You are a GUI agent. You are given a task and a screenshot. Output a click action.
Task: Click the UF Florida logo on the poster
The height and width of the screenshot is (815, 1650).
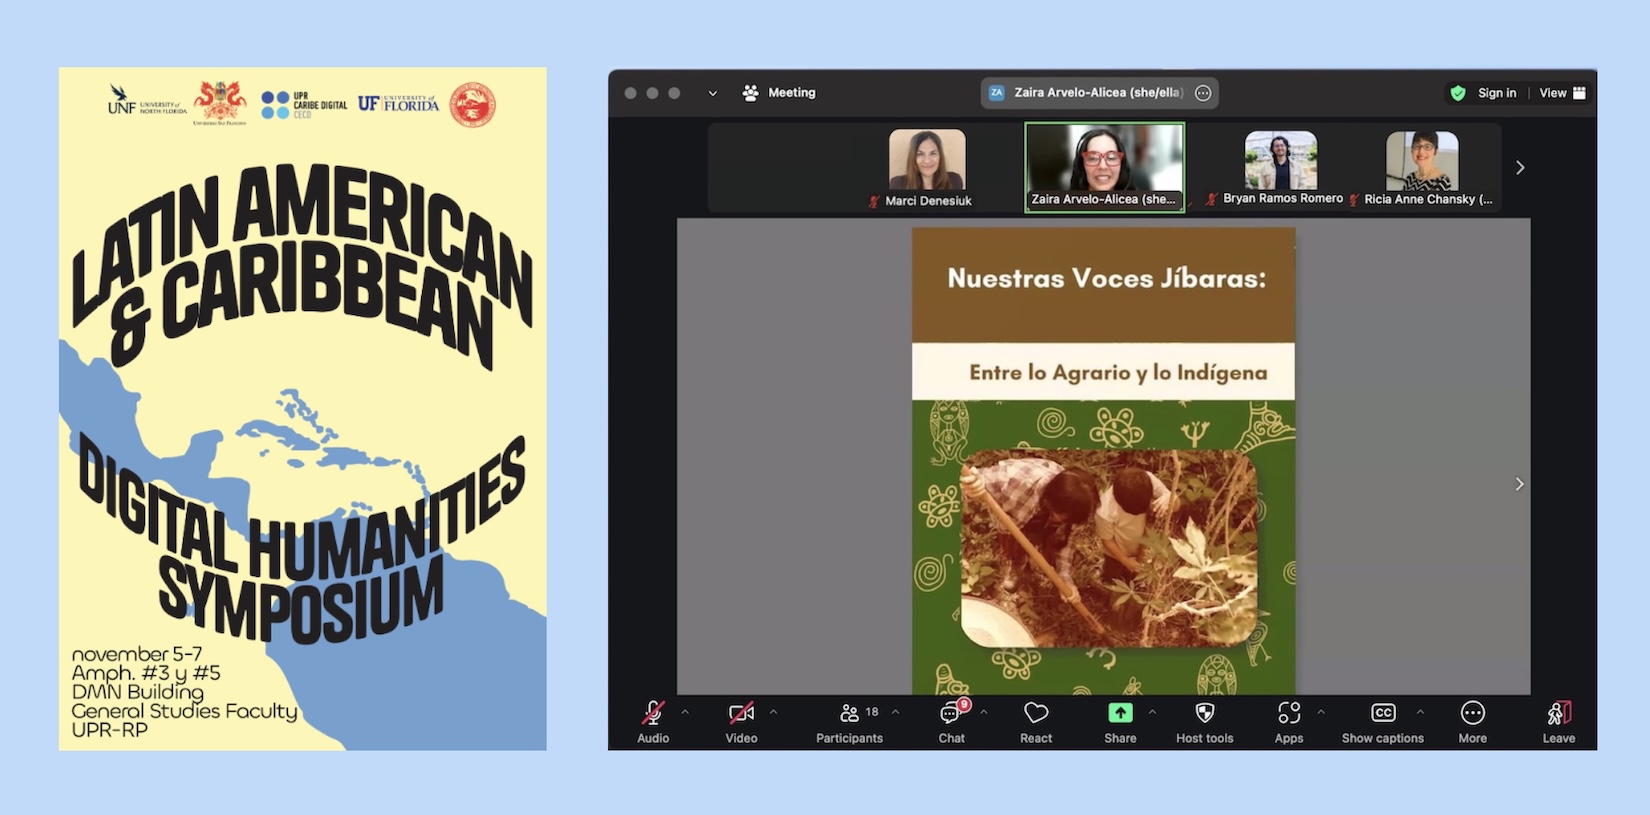(x=398, y=103)
